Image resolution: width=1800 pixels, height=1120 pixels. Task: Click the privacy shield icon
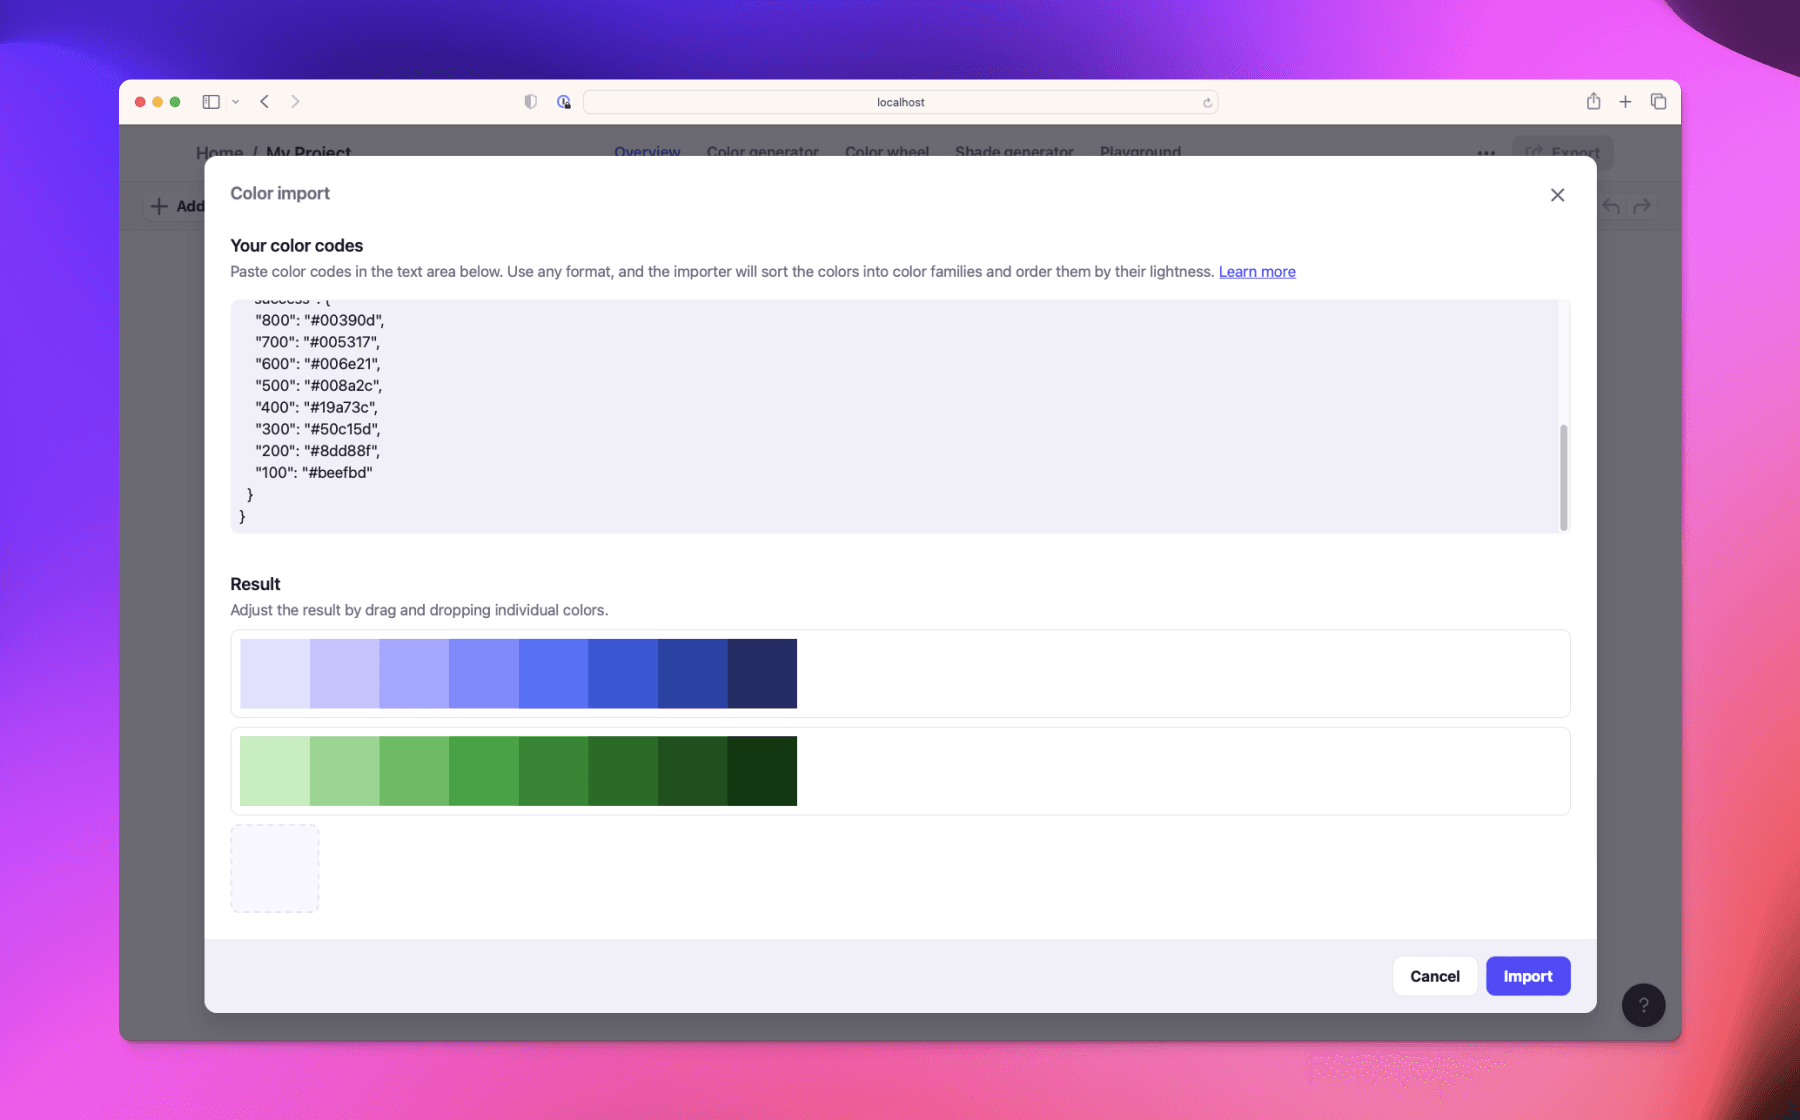pyautogui.click(x=530, y=101)
